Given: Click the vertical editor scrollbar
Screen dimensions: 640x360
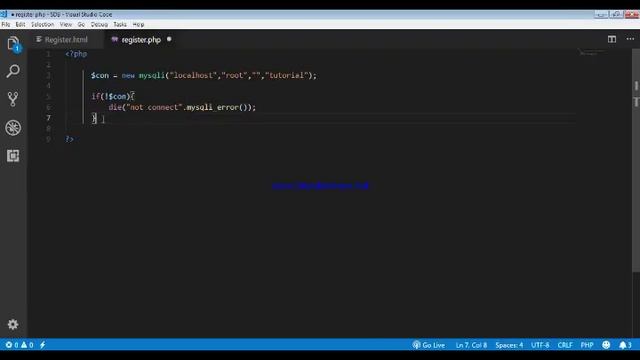Looking at the screenshot, I should [x=636, y=160].
